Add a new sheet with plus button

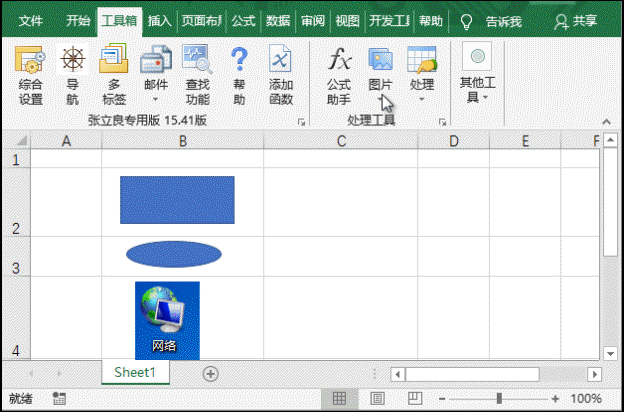point(210,373)
